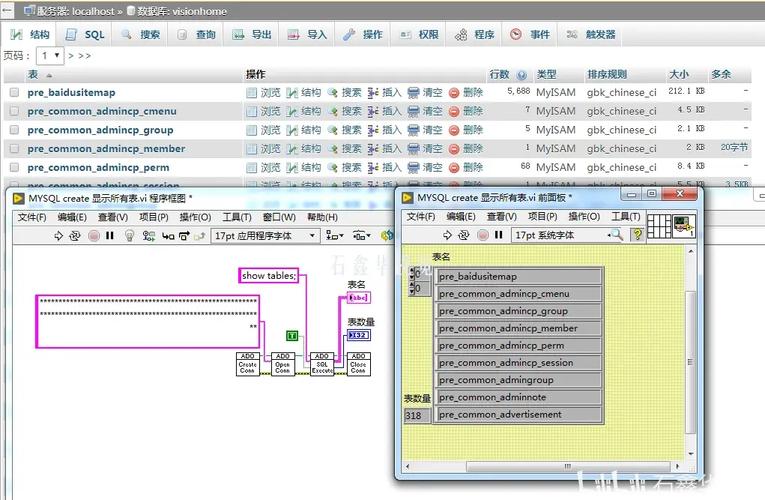Check the pre_common_admincp_cmenu row checkbox
Image resolution: width=765 pixels, height=500 pixels.
coord(14,111)
